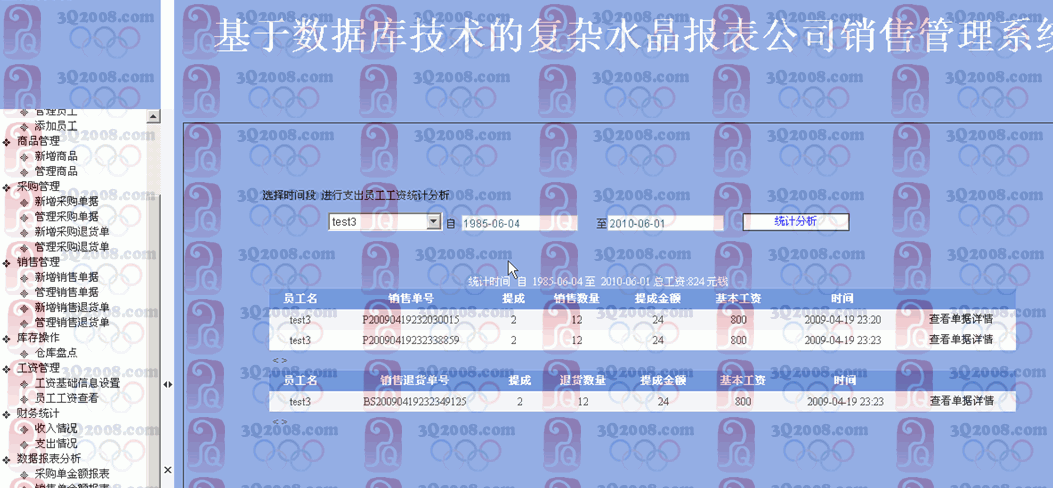The image size is (1053, 488).
Task: Click the diamond icon beside 工资基础信息设置
Action: (25, 384)
